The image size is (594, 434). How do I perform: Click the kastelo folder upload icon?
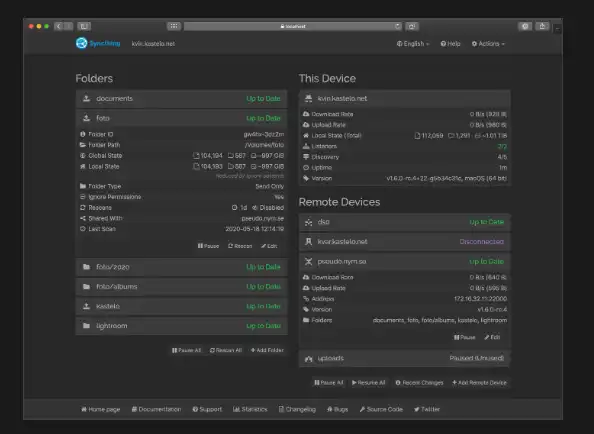pyautogui.click(x=86, y=306)
